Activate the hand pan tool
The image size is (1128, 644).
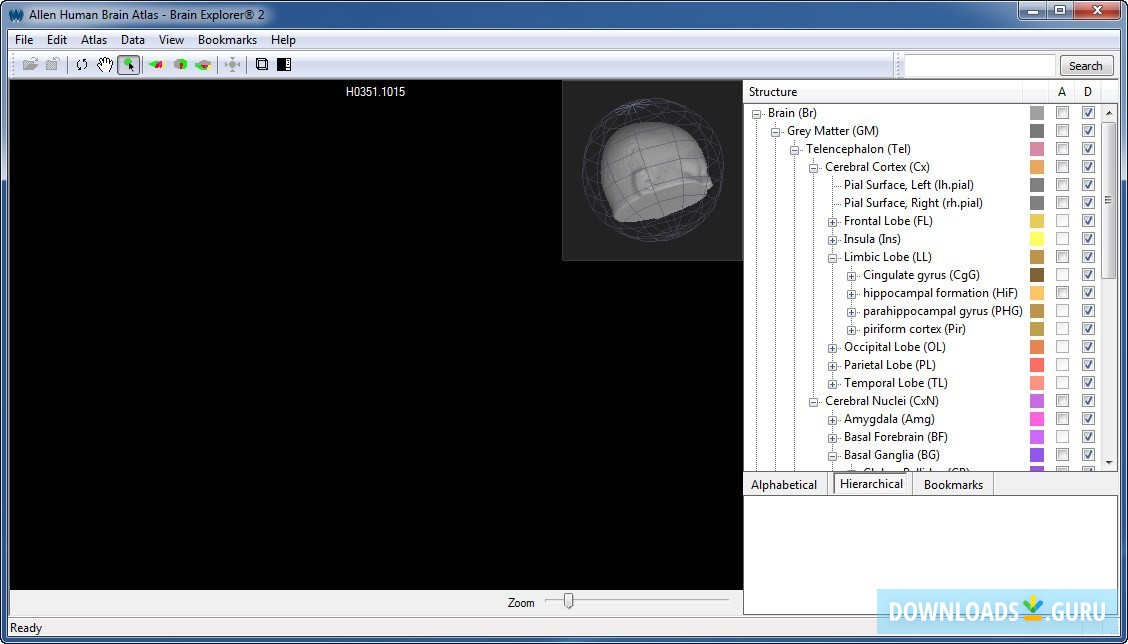click(105, 65)
